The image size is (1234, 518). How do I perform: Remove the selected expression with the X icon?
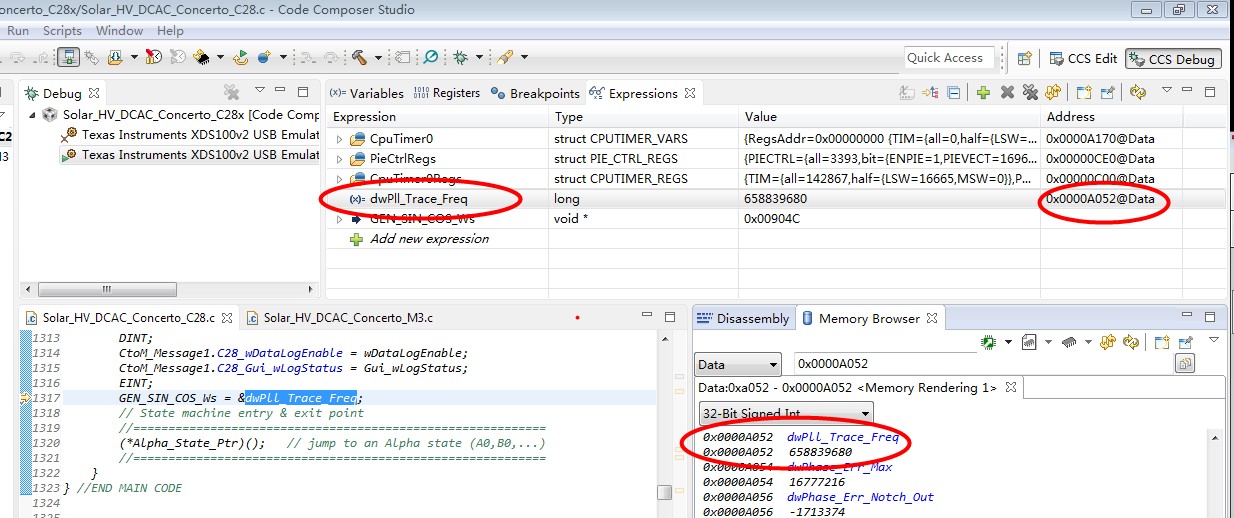point(1007,92)
